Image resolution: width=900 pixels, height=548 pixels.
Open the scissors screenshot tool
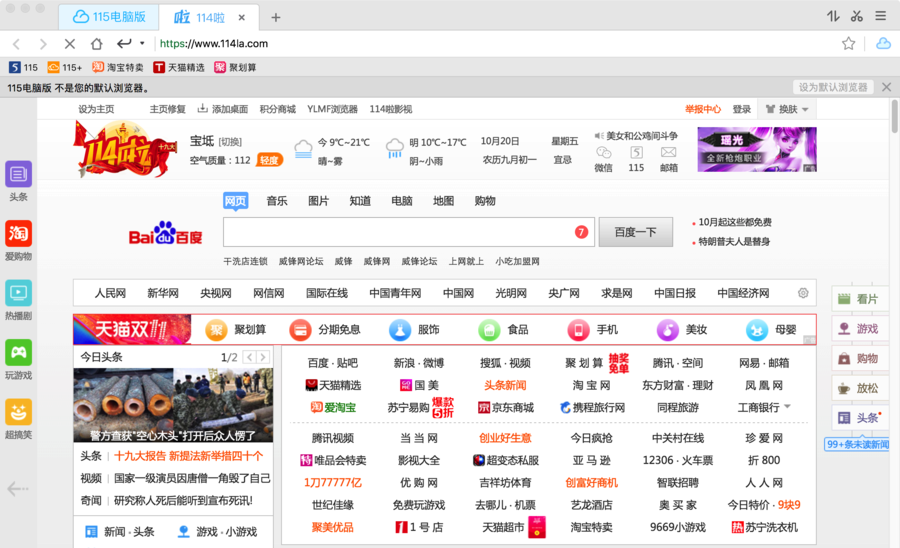857,16
